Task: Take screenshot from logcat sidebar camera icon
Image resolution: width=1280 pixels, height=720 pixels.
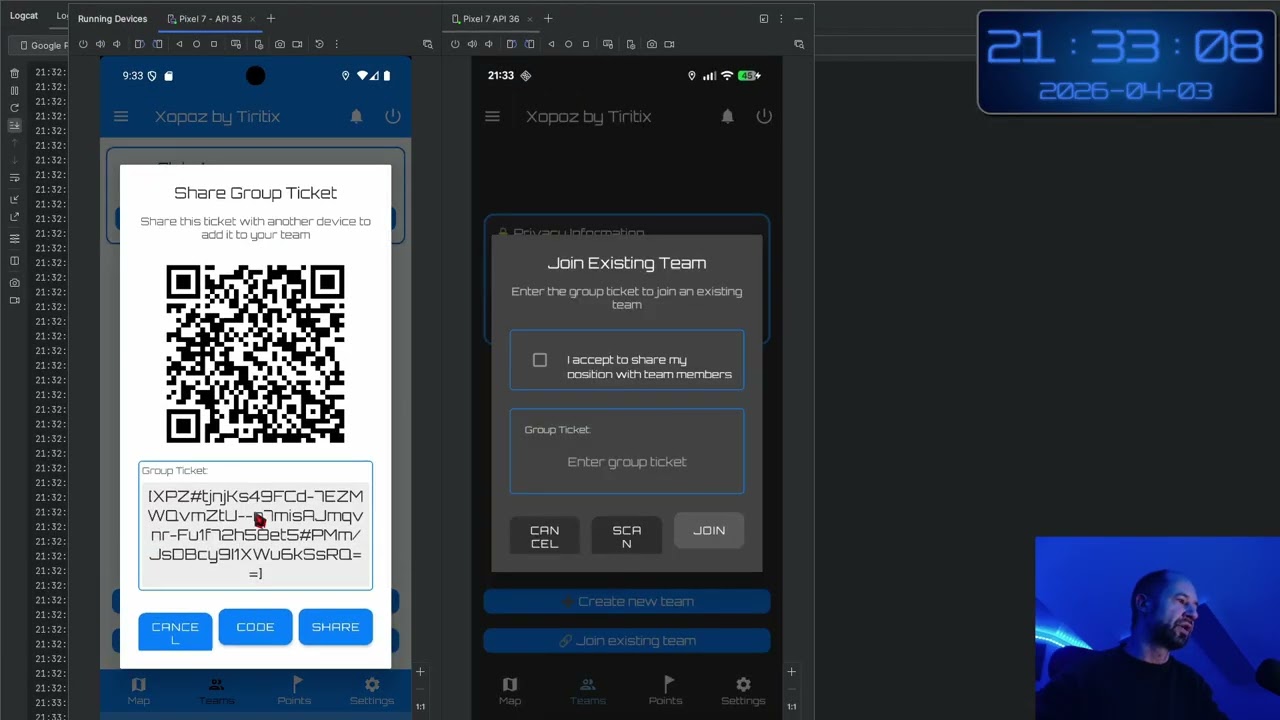Action: pos(14,282)
